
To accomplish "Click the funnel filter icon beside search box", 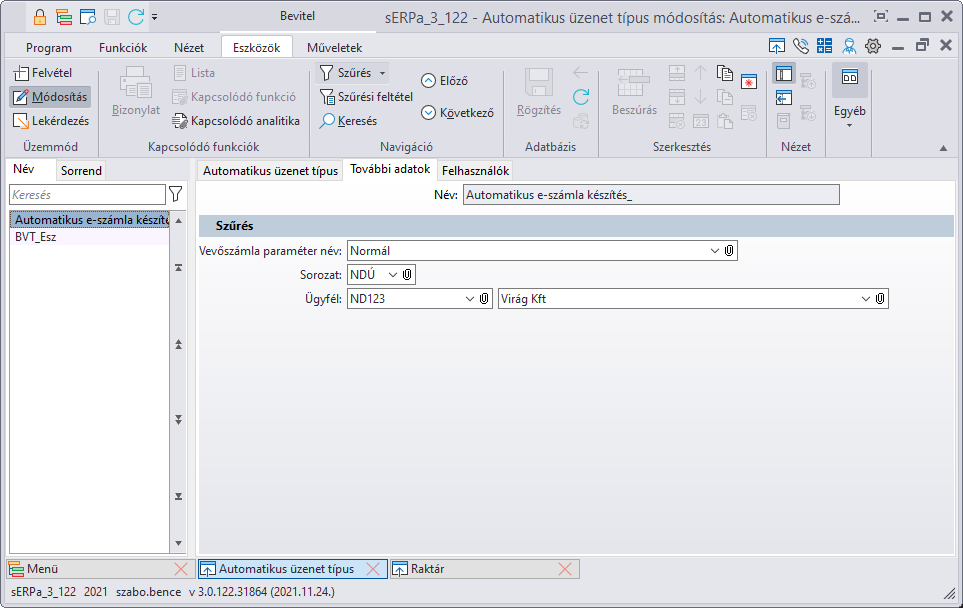I will pos(176,194).
